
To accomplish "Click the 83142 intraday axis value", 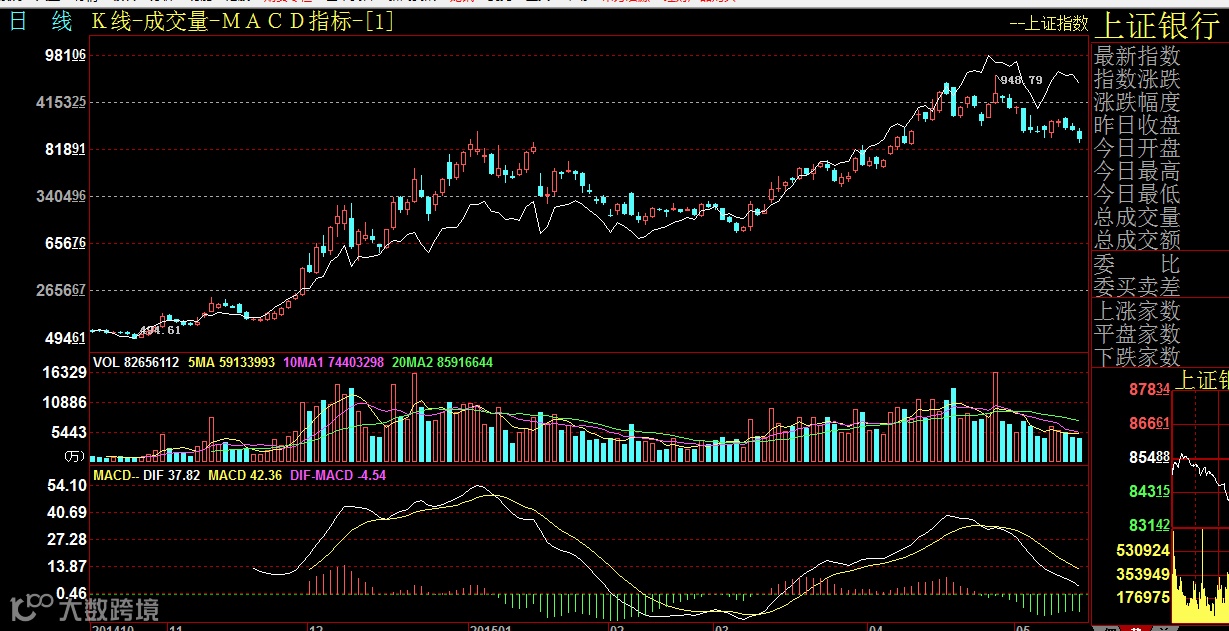I will [x=1149, y=525].
